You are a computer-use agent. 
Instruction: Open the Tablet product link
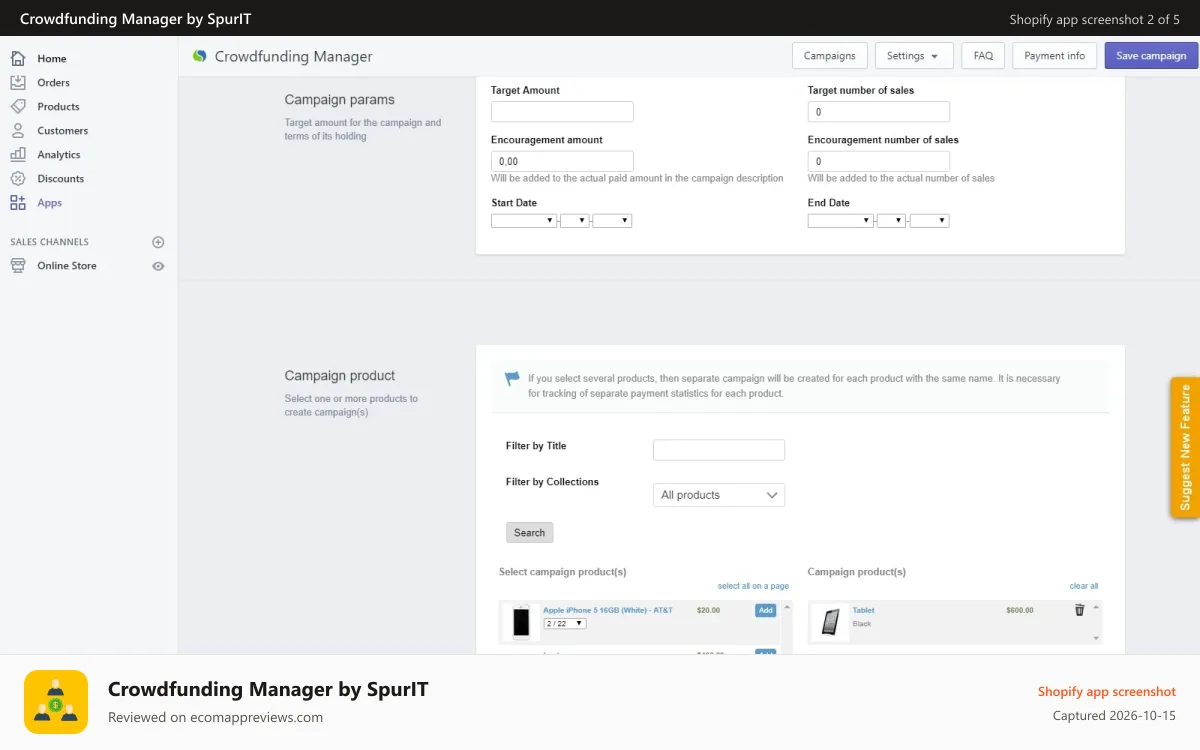tap(863, 610)
